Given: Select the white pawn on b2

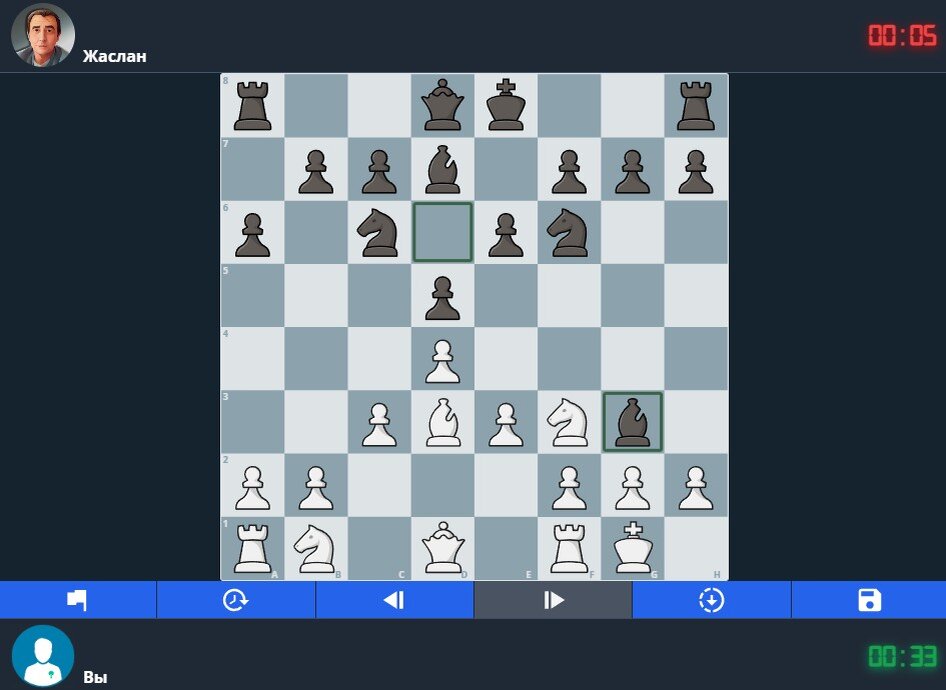Looking at the screenshot, I should click(x=316, y=487).
